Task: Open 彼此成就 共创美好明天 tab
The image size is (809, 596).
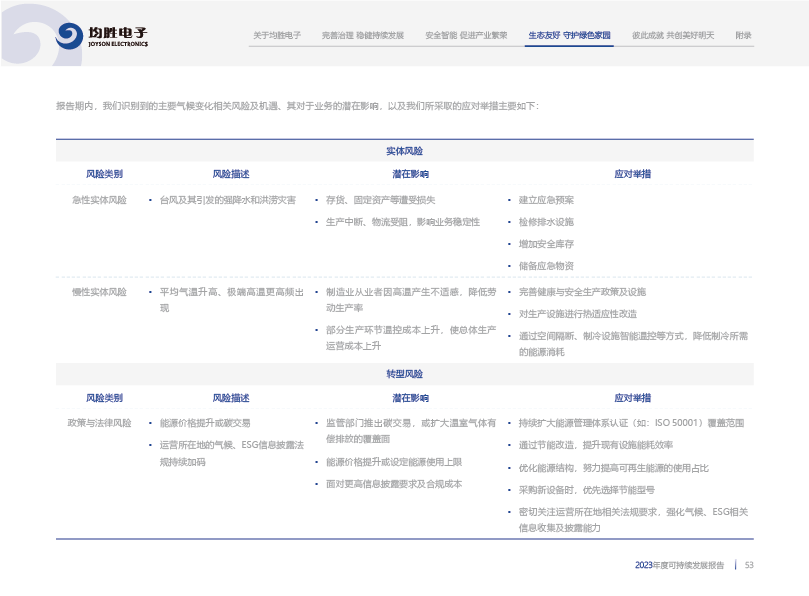Action: tap(673, 35)
